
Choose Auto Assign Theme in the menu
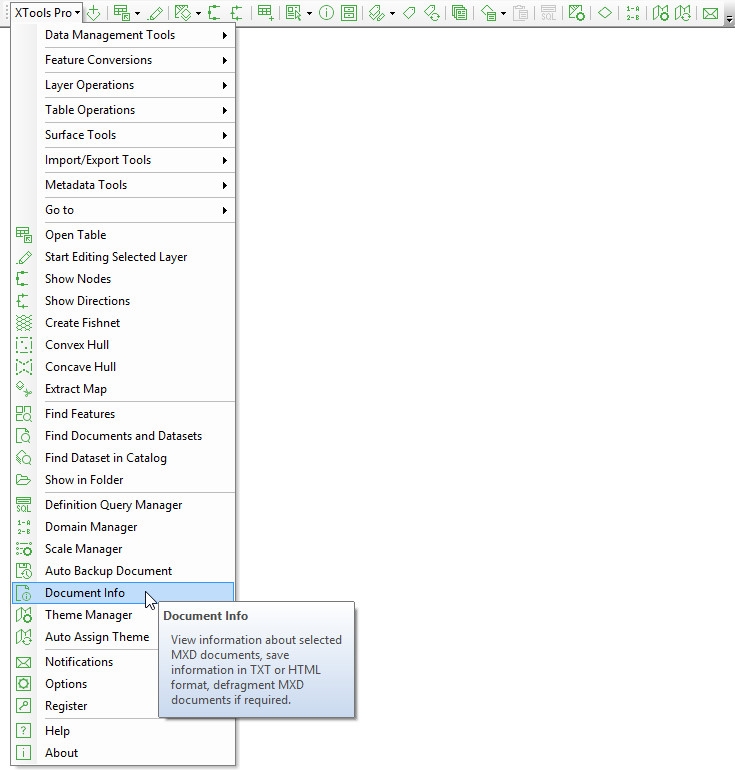85,638
